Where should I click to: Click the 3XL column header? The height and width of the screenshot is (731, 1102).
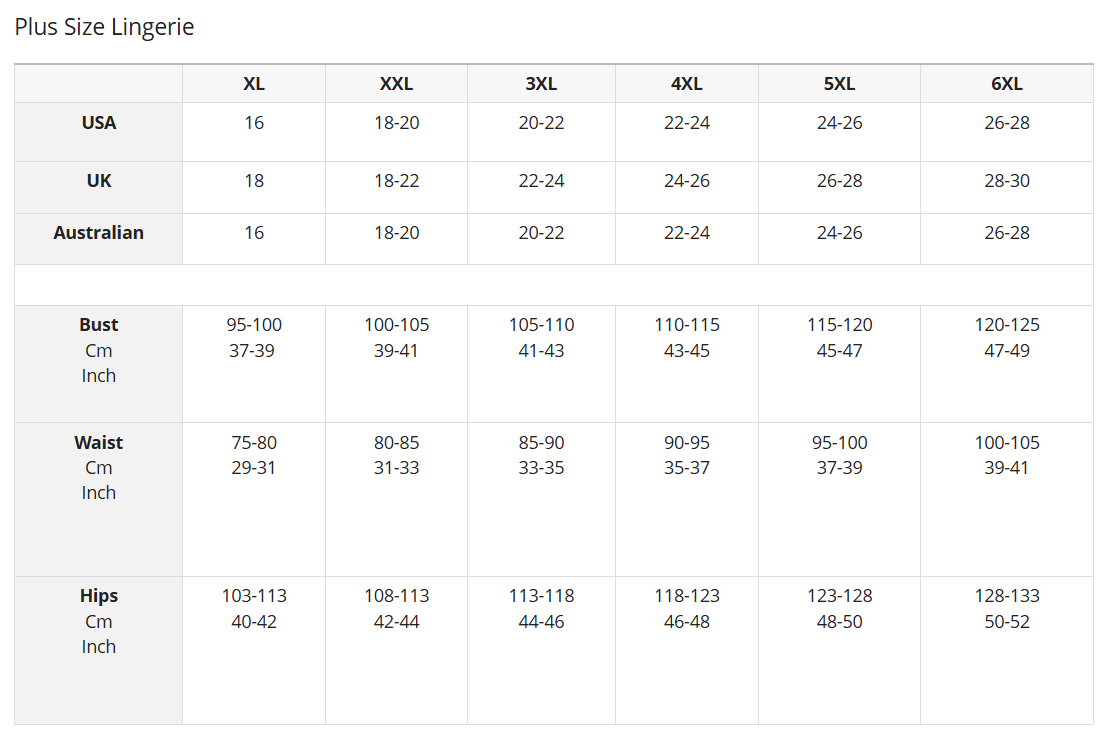[541, 84]
